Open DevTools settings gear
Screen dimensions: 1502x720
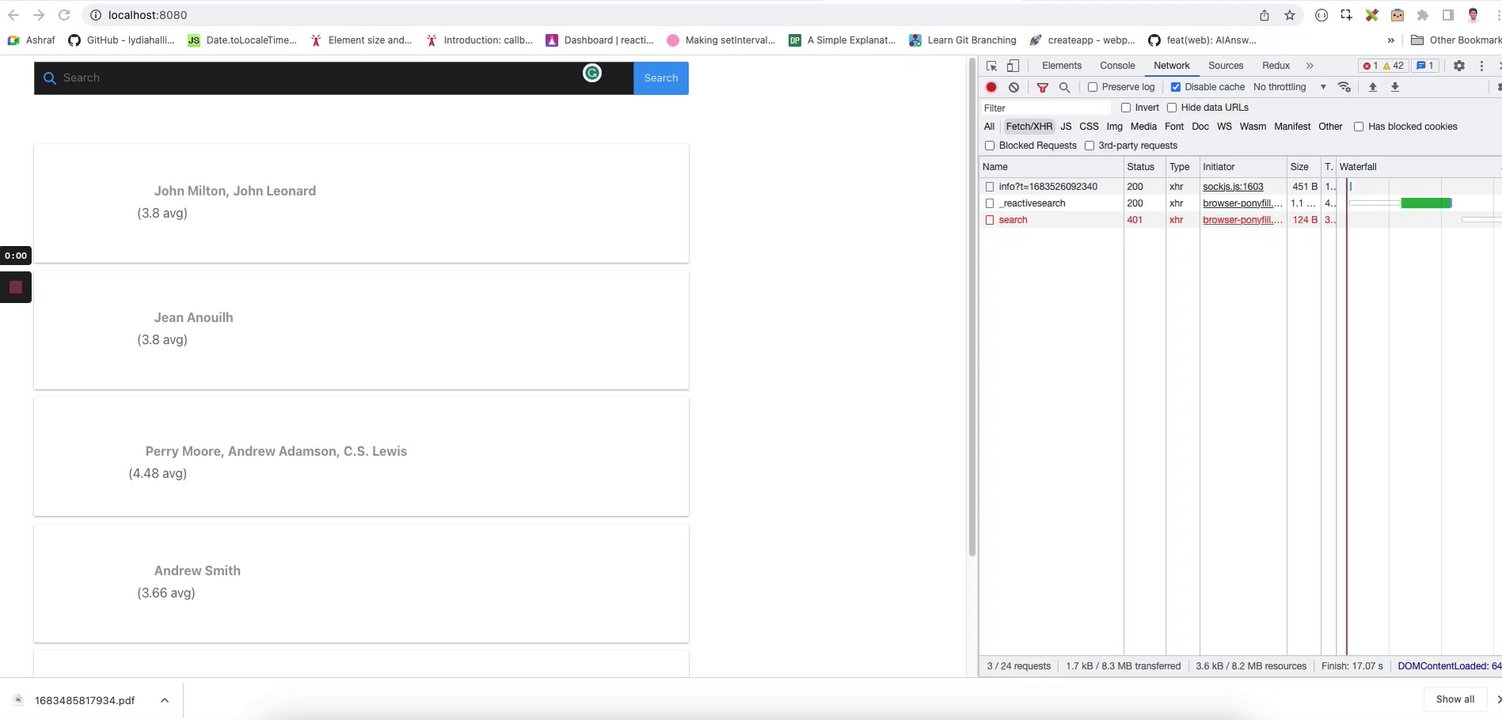click(x=1459, y=66)
